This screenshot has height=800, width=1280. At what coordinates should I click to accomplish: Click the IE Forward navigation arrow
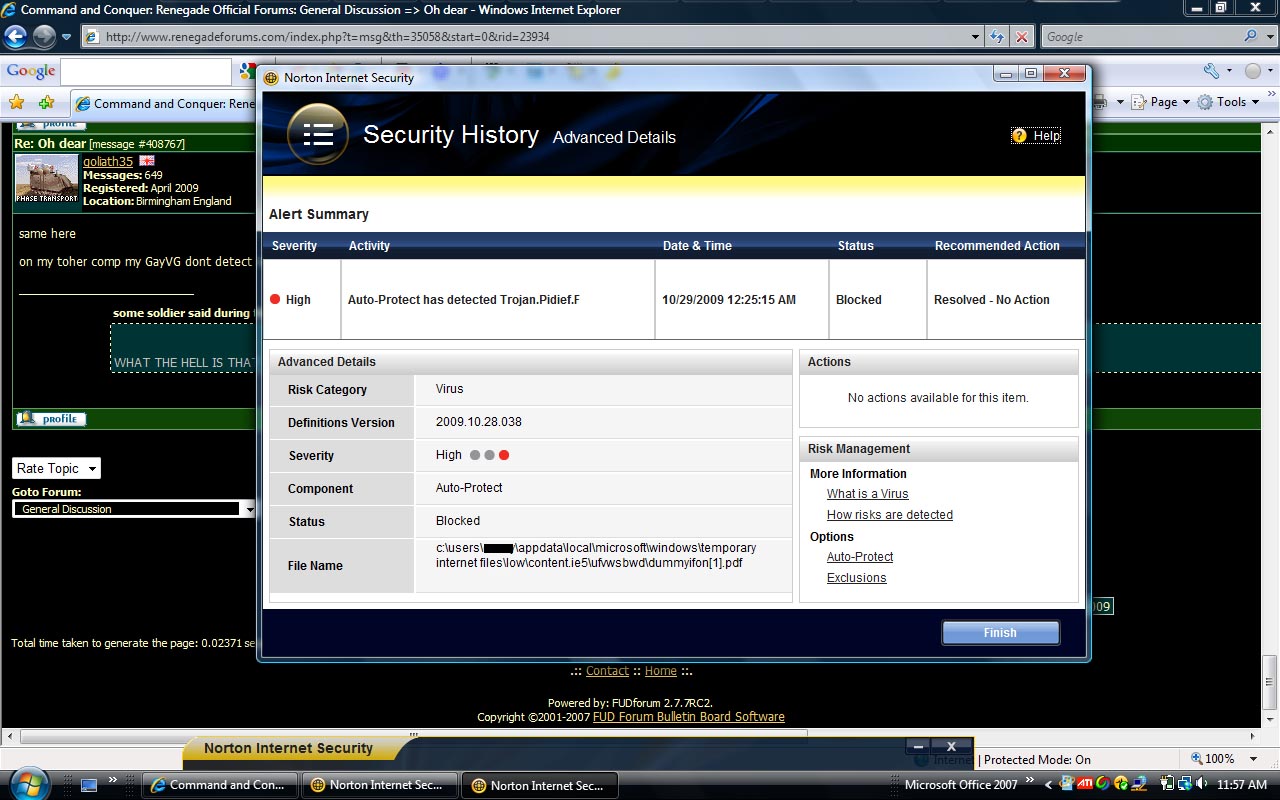tap(44, 37)
